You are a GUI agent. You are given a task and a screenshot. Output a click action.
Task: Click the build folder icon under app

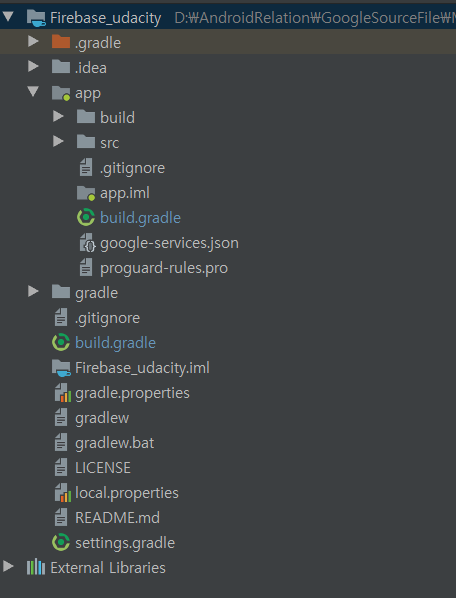click(x=86, y=117)
